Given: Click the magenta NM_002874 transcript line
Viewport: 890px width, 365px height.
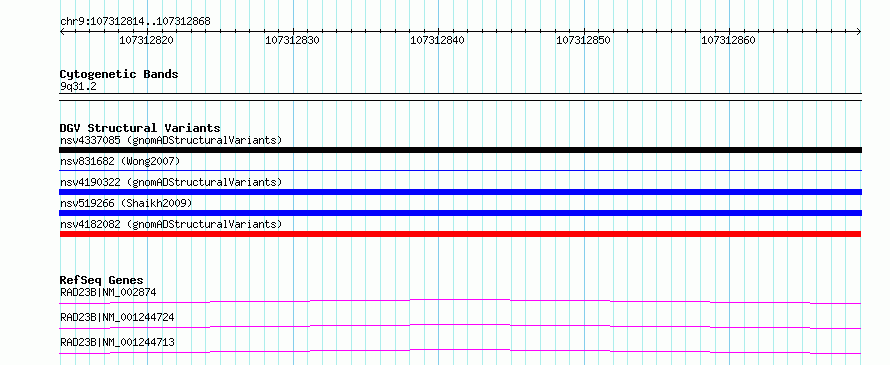Looking at the screenshot, I should (460, 301).
